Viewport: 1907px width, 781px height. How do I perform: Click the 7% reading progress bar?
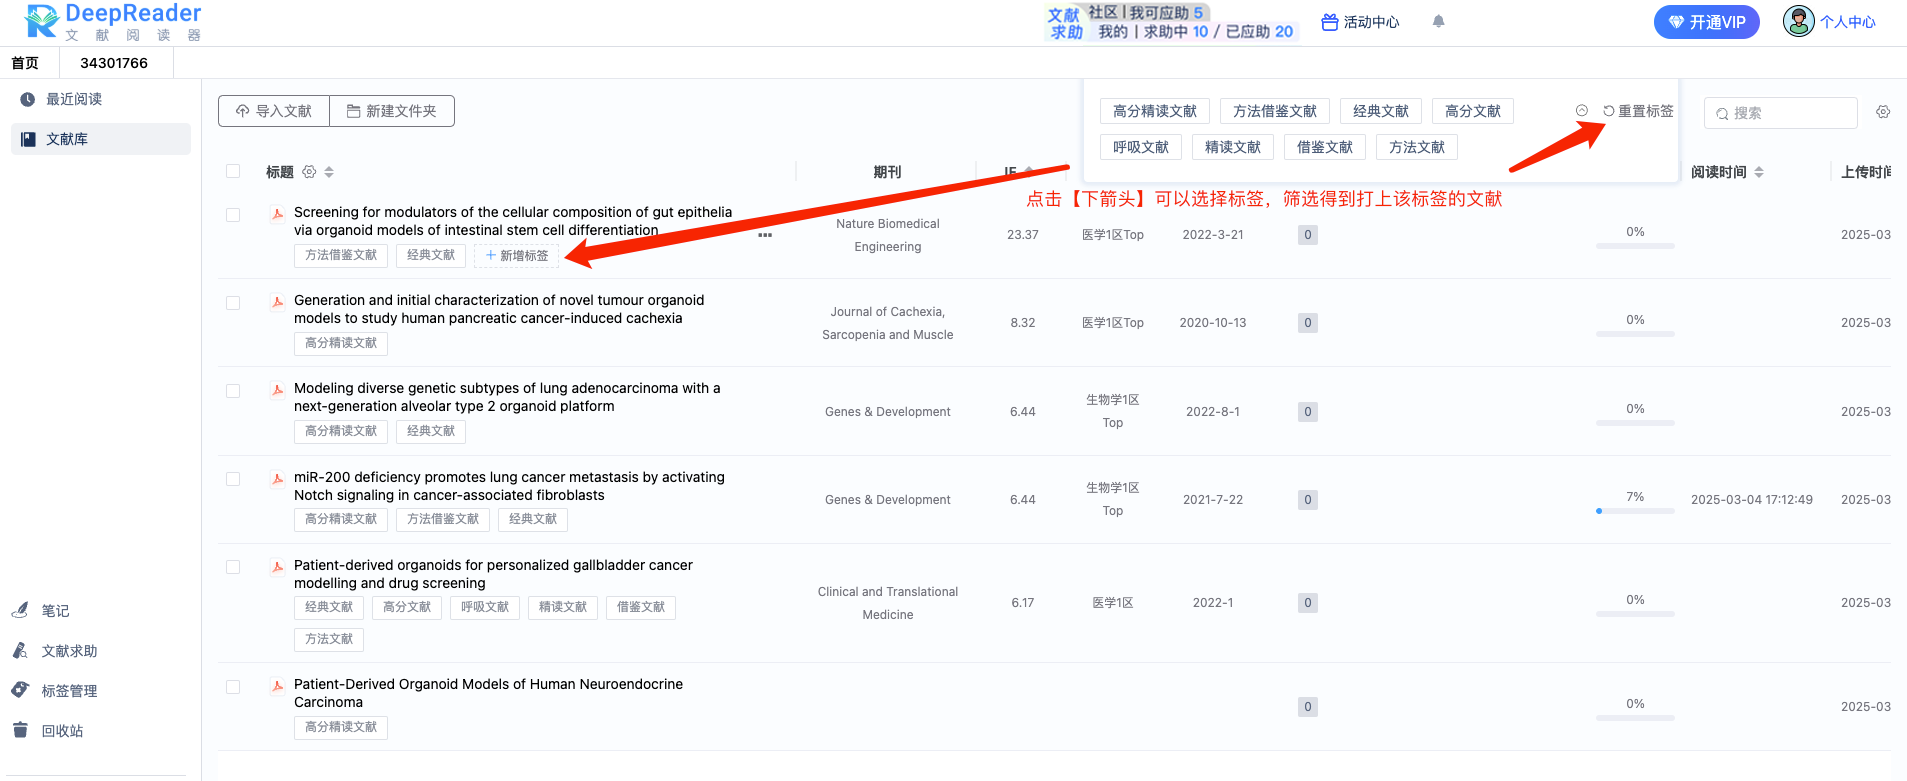coord(1635,511)
